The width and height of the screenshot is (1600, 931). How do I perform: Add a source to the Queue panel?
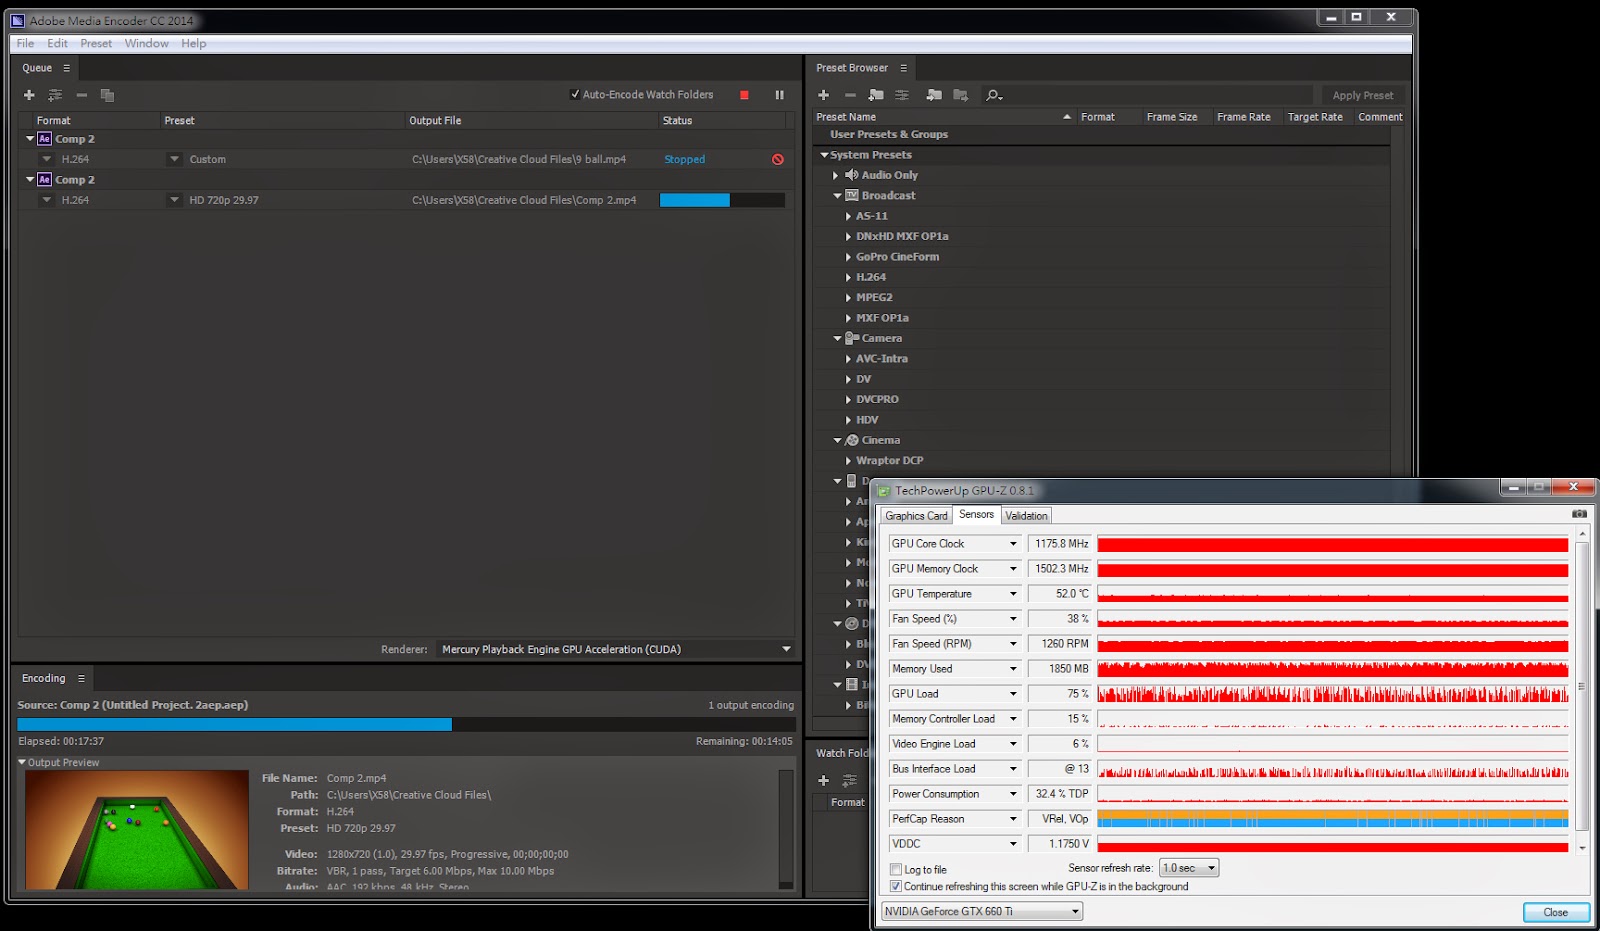pos(29,95)
